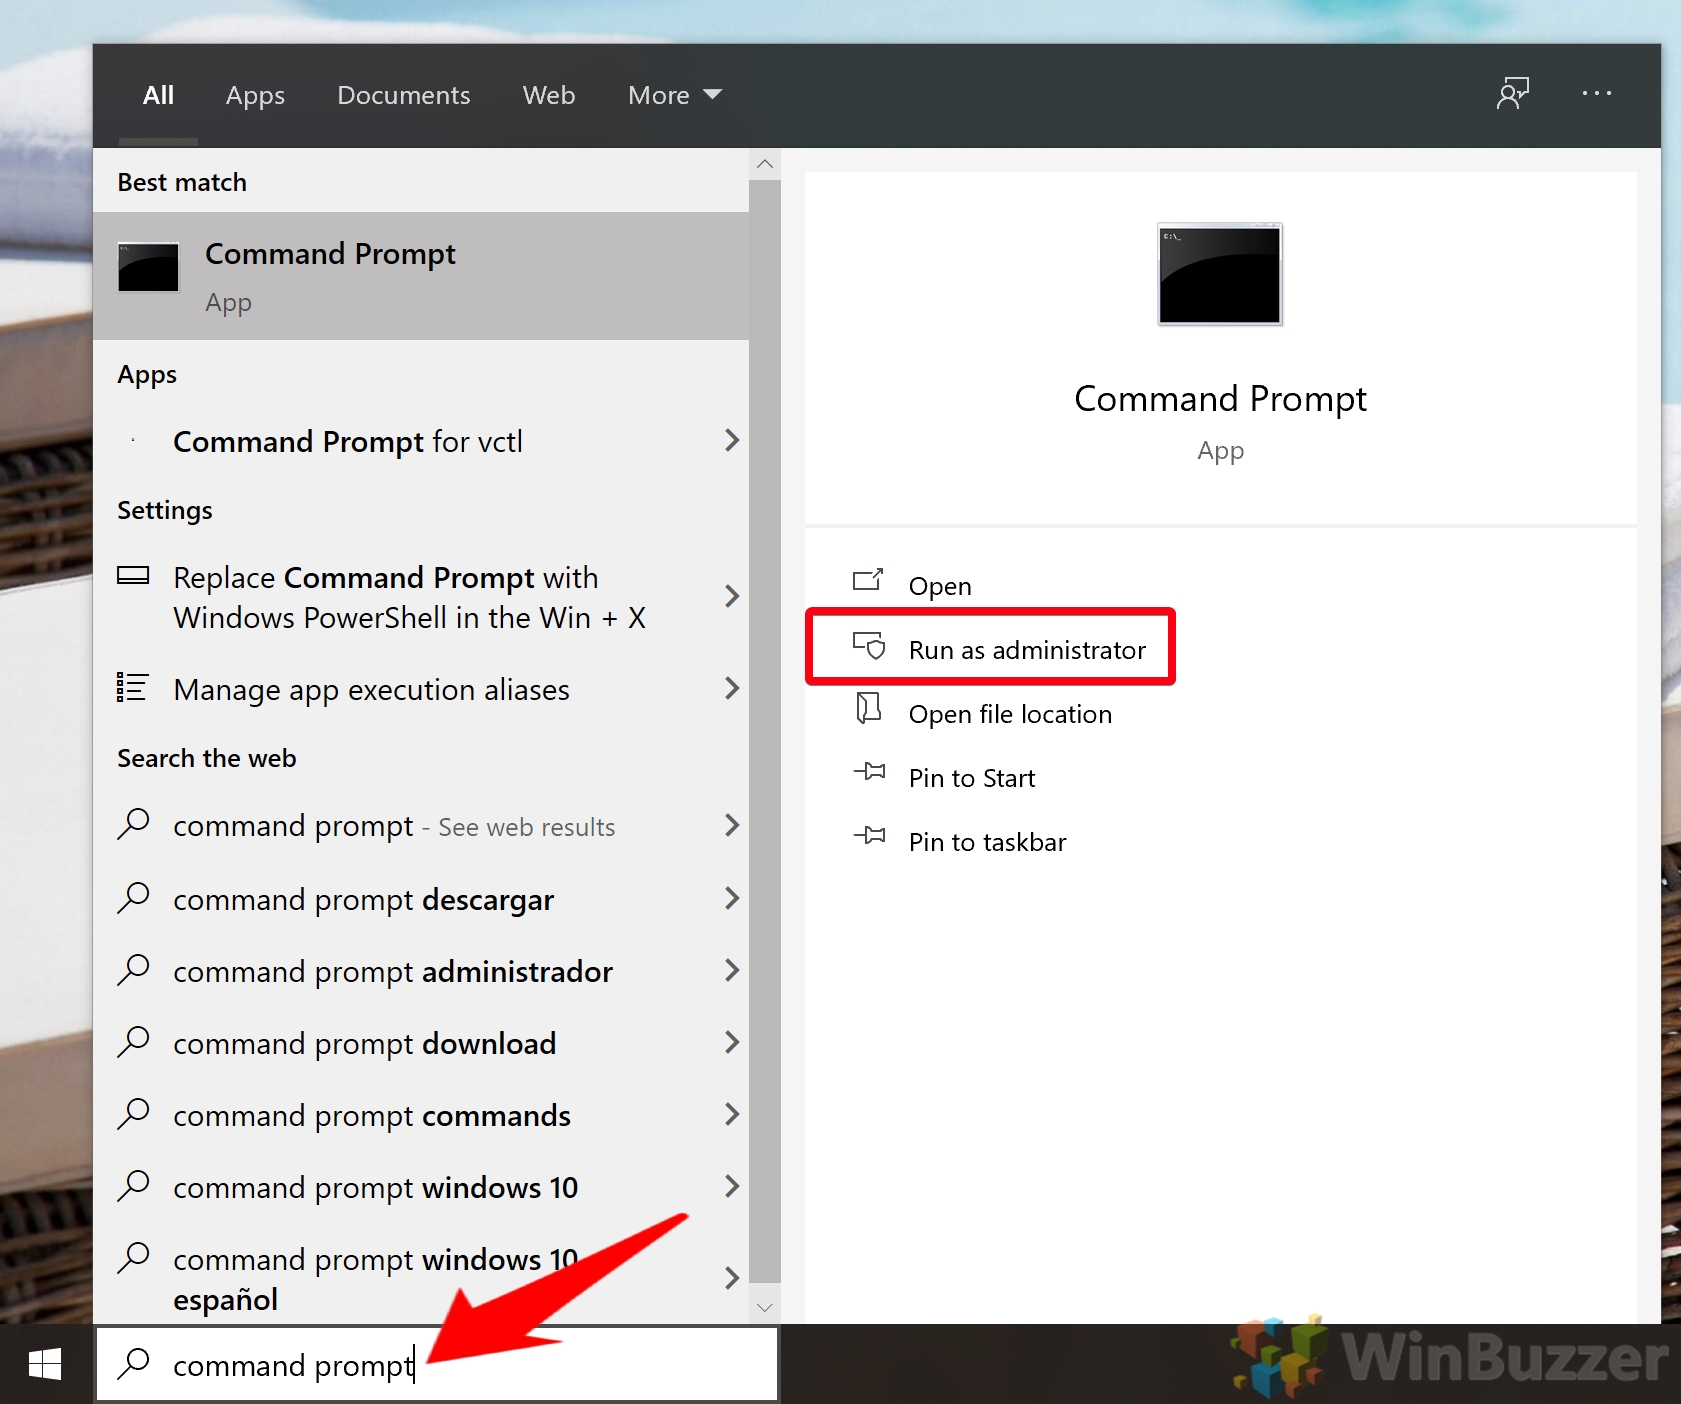Select 'command prompt windows 10' web suggestion
The image size is (1681, 1404).
[x=421, y=1187]
